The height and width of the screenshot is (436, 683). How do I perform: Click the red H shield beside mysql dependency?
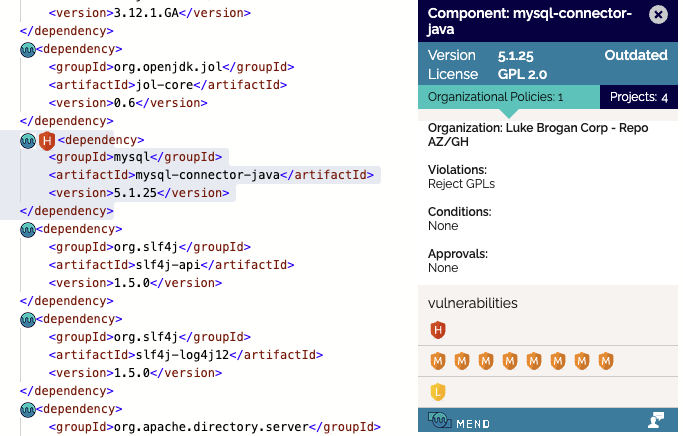pyautogui.click(x=46, y=141)
